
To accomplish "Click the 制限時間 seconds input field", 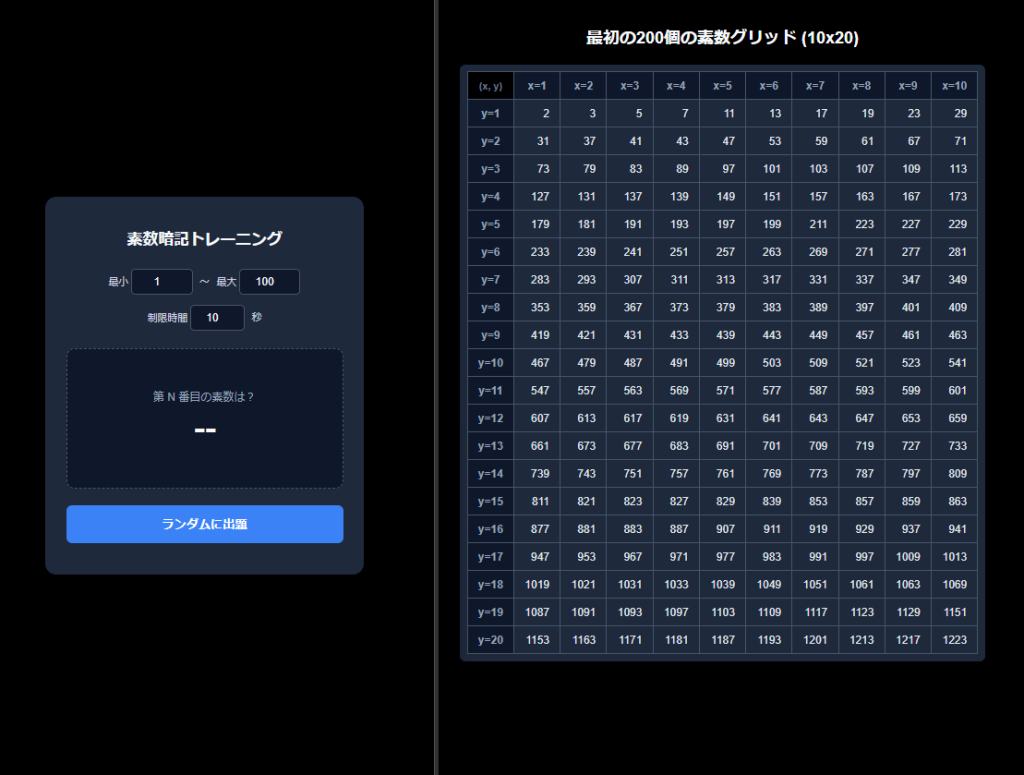I will tap(217, 317).
